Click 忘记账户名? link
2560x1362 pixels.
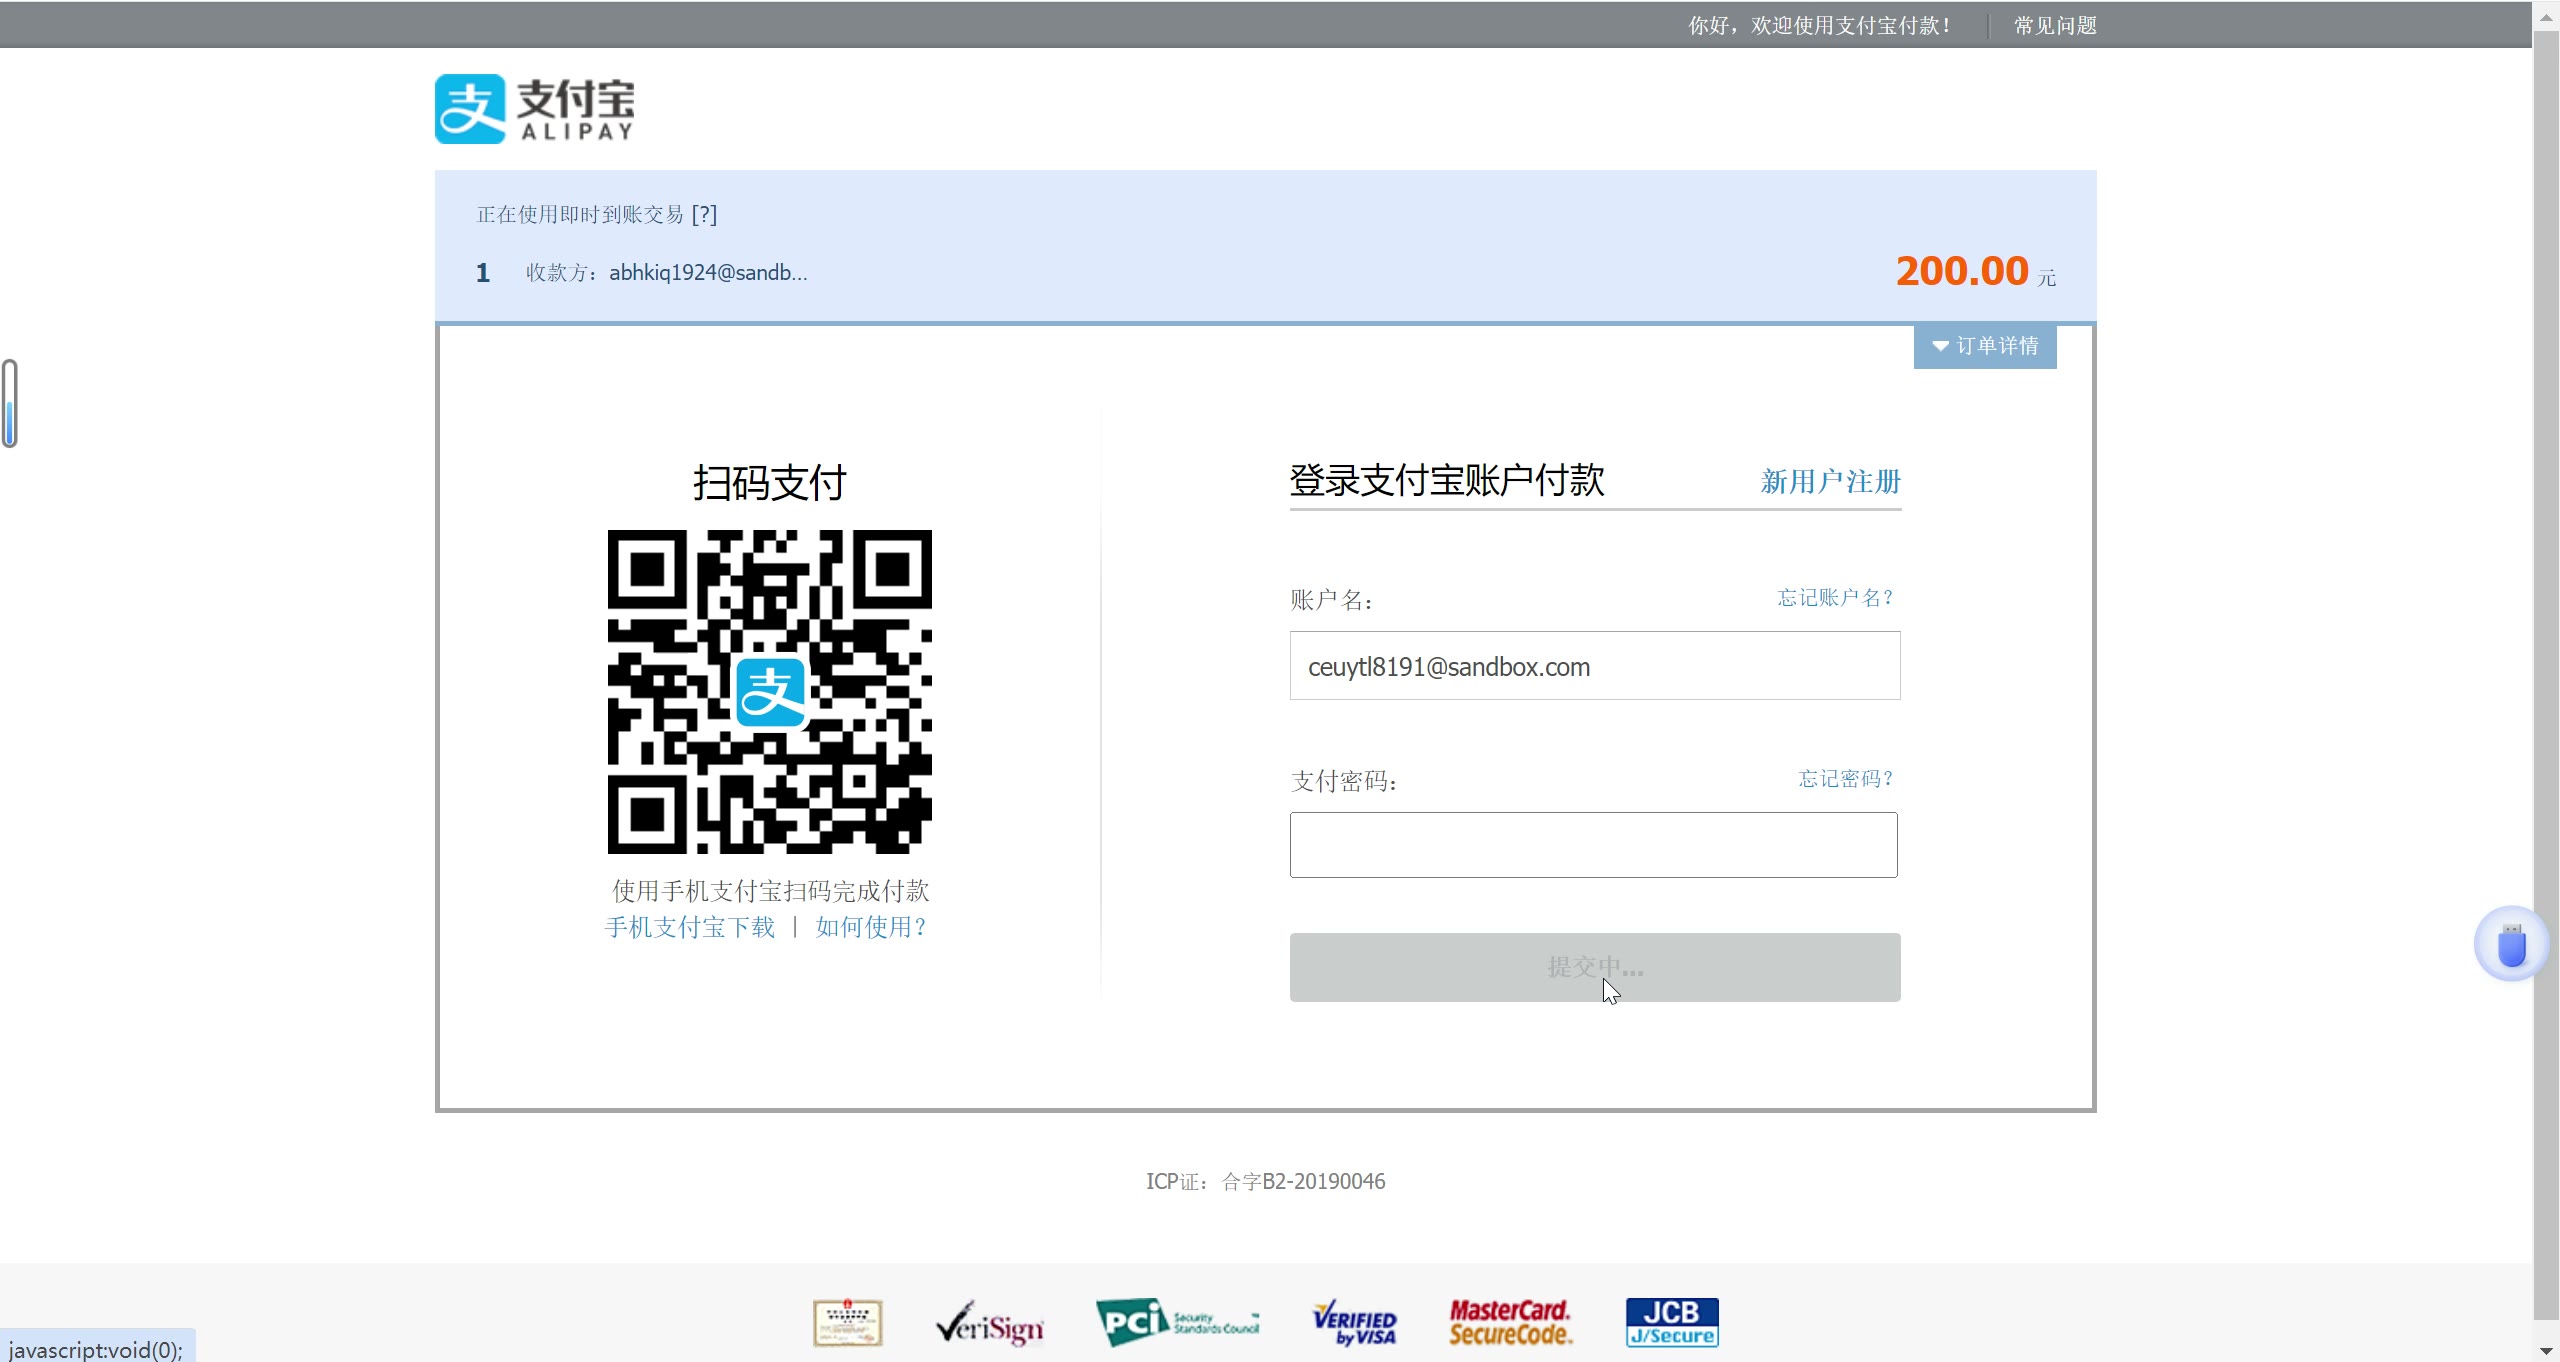point(1835,598)
